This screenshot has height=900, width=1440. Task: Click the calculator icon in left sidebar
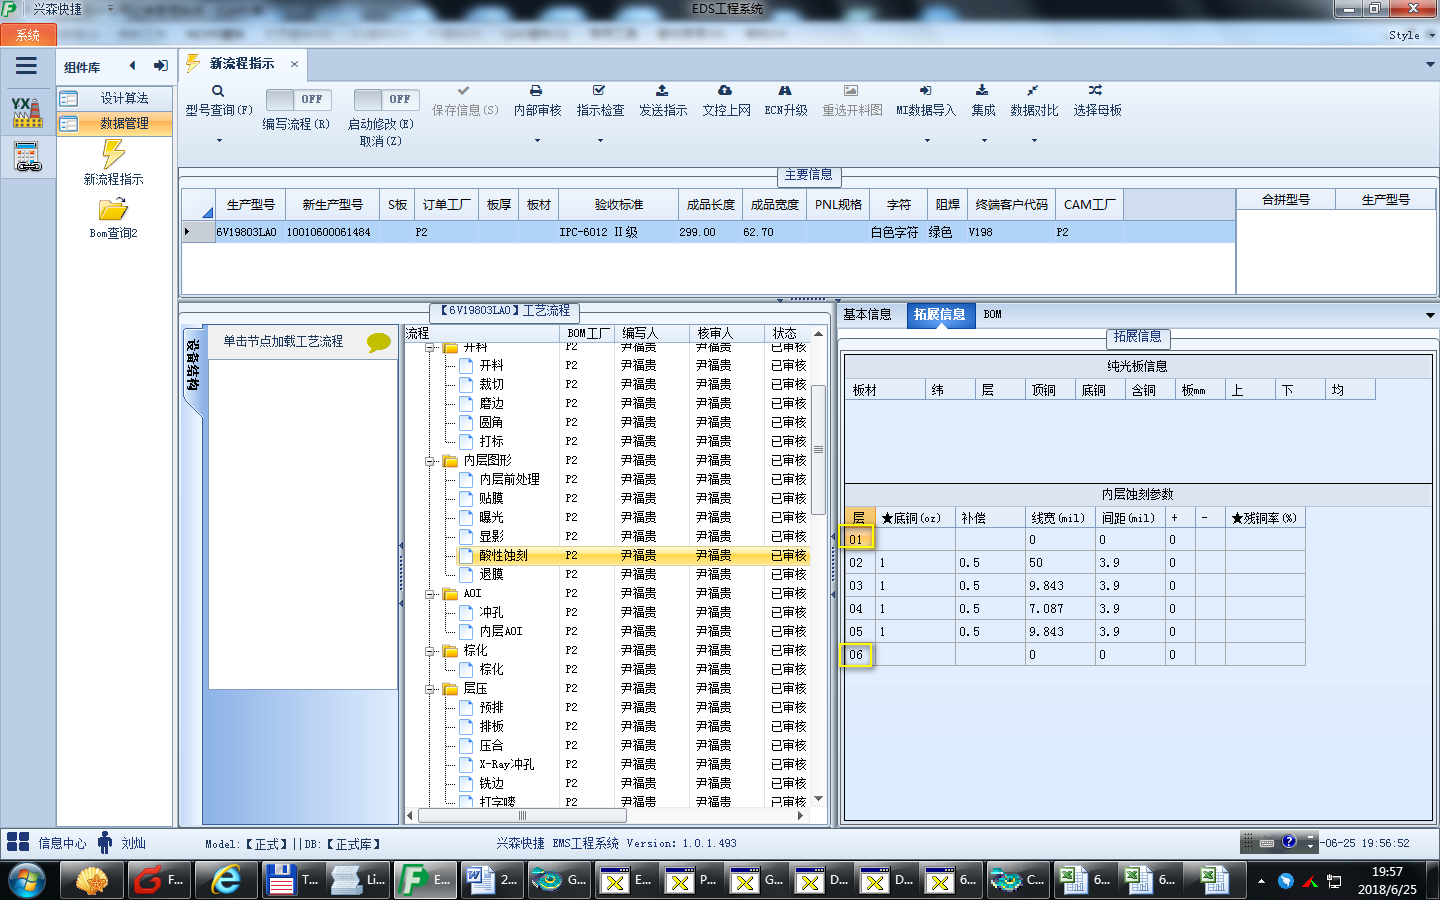coord(27,157)
